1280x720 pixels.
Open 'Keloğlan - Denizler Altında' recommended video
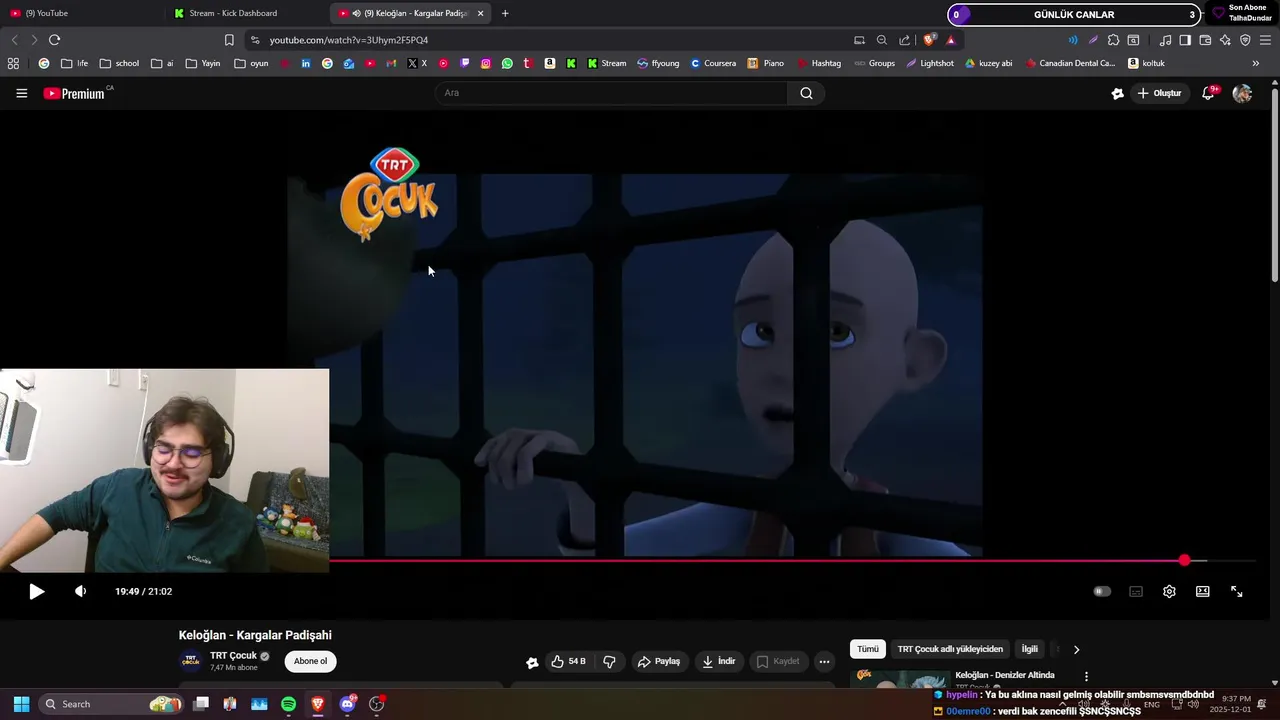1005,675
